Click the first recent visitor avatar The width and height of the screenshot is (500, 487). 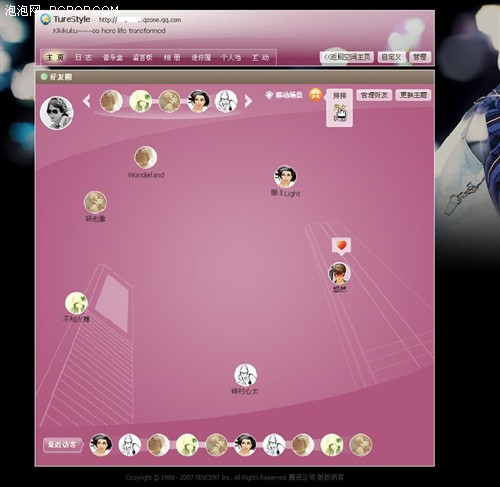(101, 445)
